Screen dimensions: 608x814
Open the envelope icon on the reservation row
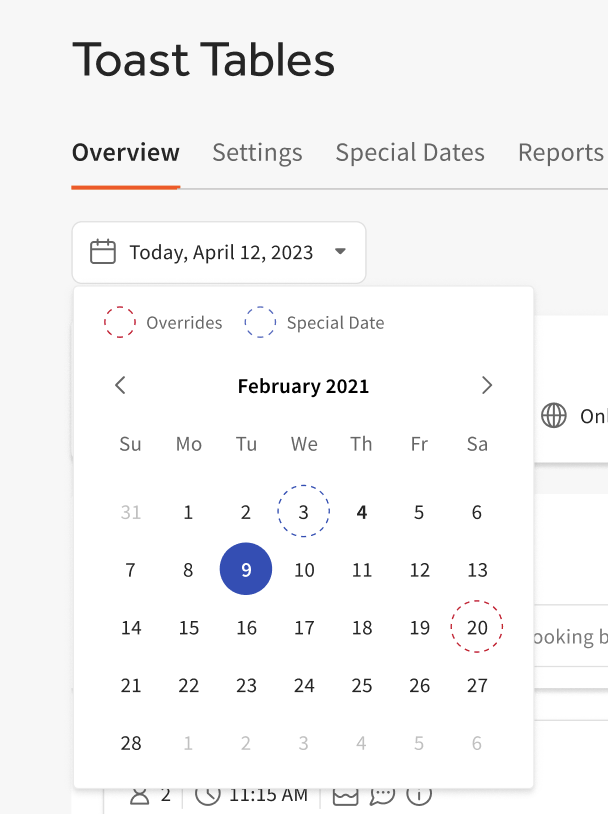click(345, 795)
